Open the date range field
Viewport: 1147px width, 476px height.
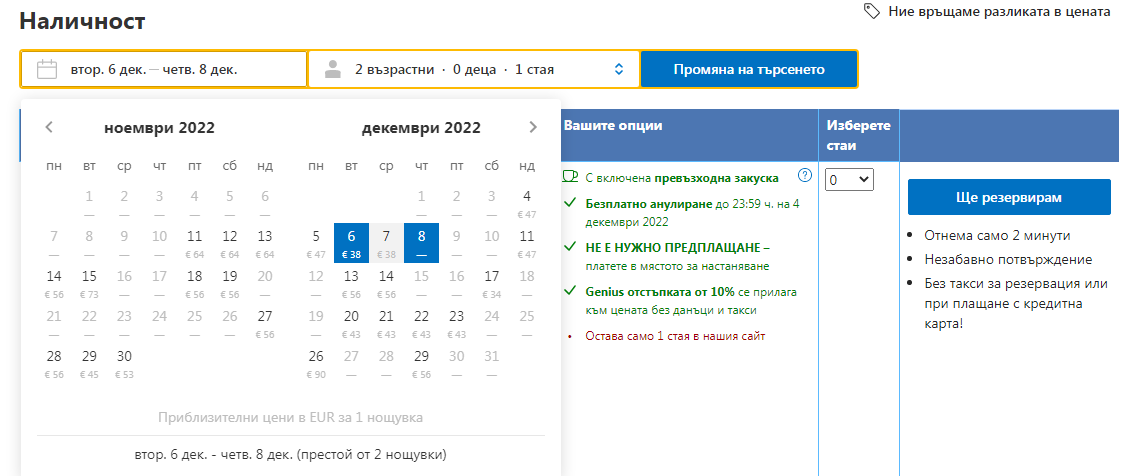pos(164,69)
